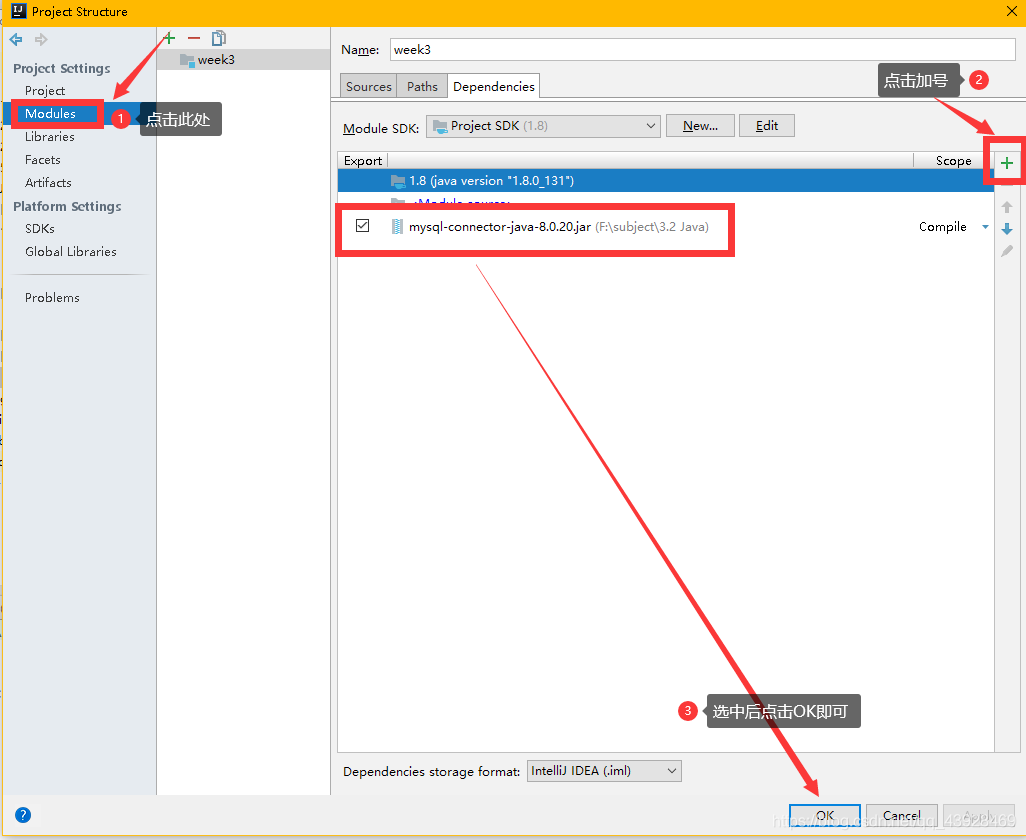Image resolution: width=1026 pixels, height=840 pixels.
Task: Open help with the question mark icon
Action: pos(23,815)
